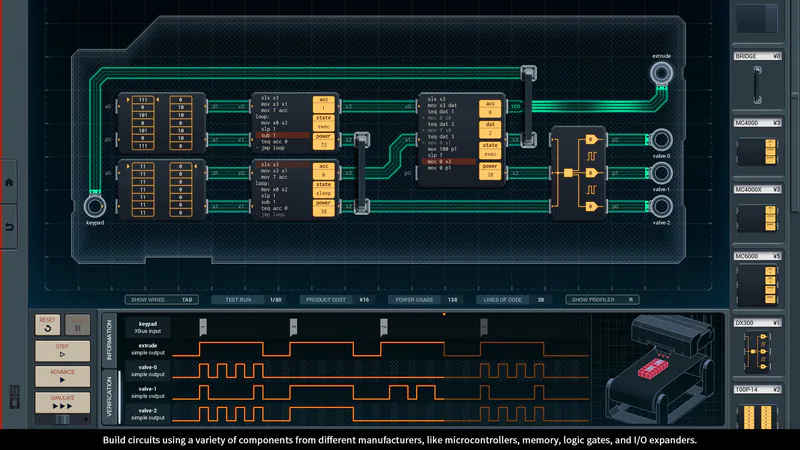This screenshot has height=450, width=800.
Task: Click the first keypad timeline marker labeled 1
Action: (203, 327)
